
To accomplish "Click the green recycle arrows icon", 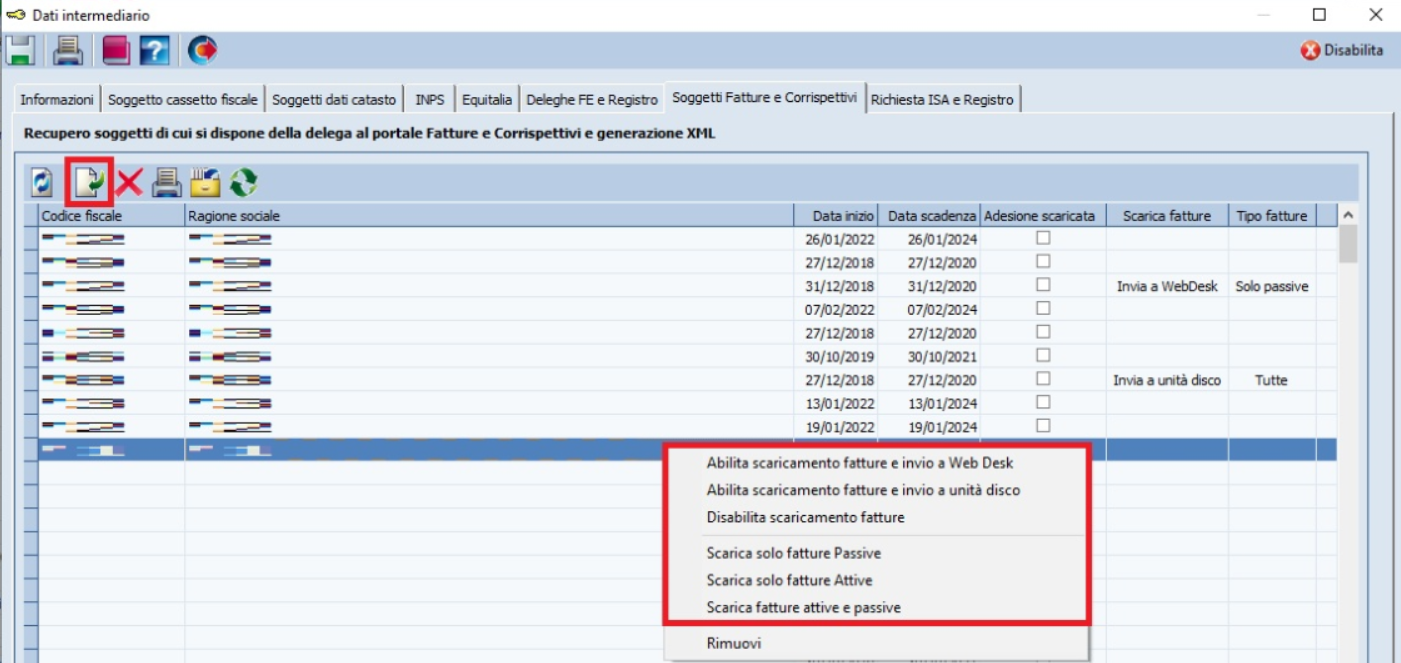I will click(244, 182).
